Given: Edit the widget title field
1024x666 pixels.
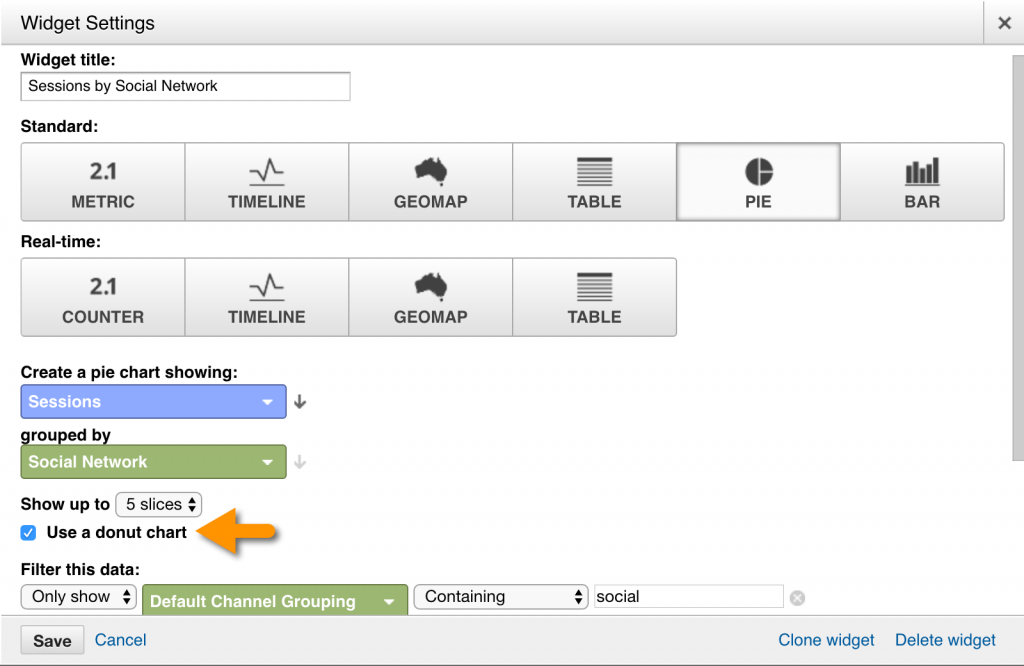Looking at the screenshot, I should [185, 86].
